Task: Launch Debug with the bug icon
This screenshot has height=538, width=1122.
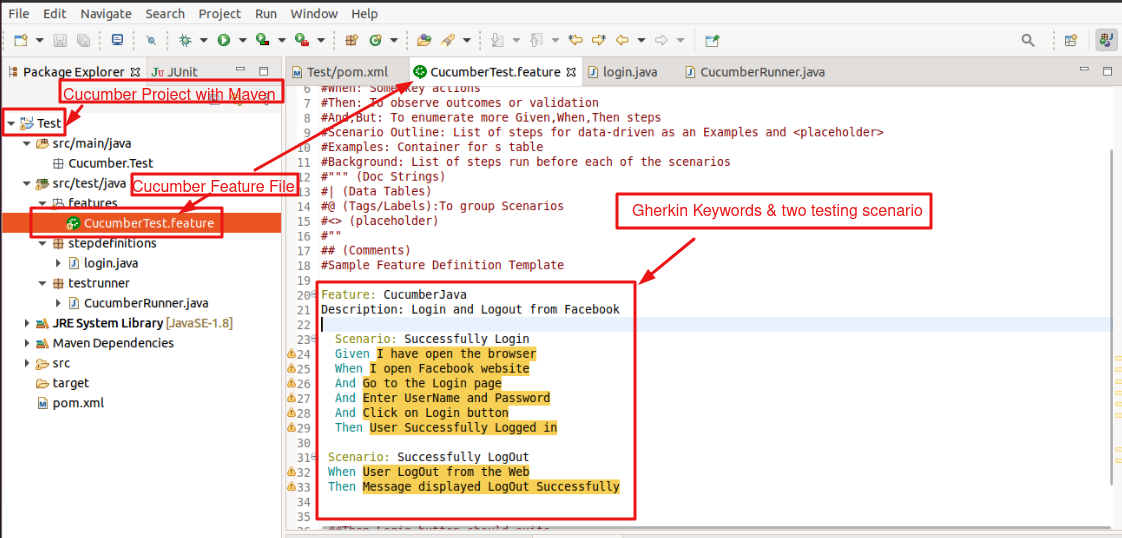Action: pos(185,41)
